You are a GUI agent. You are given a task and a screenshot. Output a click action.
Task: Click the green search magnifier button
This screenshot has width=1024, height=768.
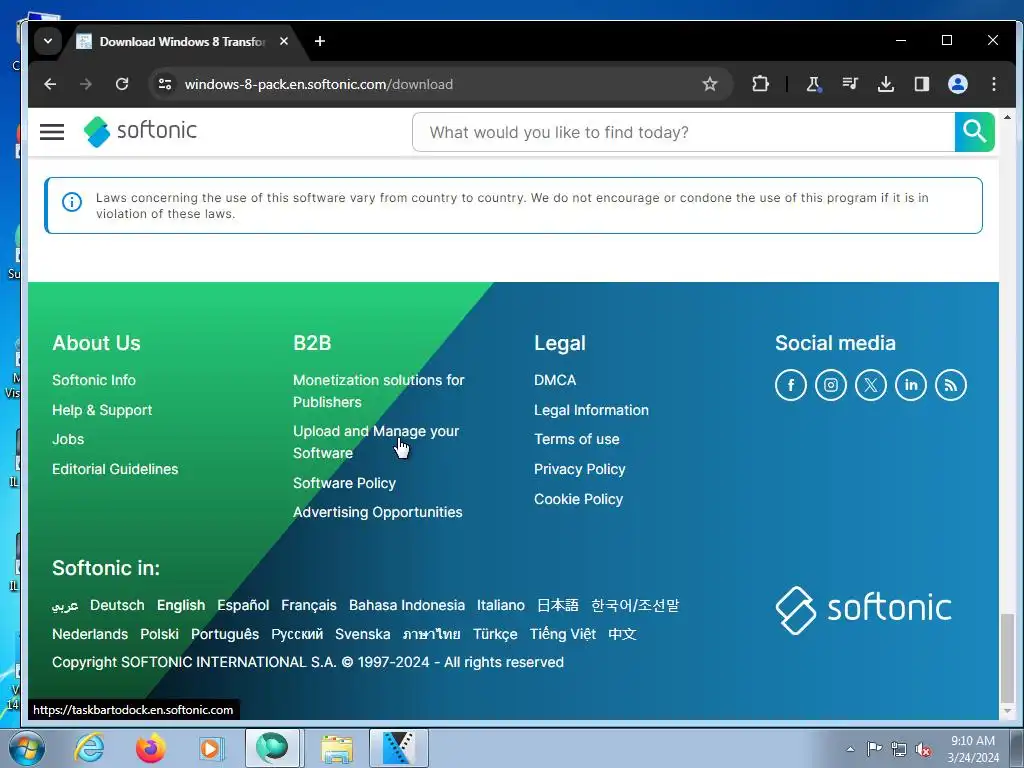tap(974, 132)
